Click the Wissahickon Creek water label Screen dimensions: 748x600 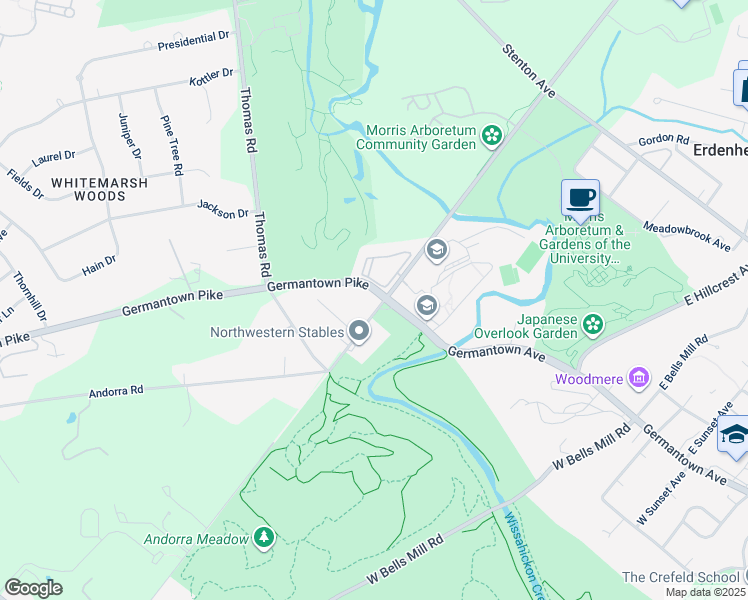click(x=524, y=555)
